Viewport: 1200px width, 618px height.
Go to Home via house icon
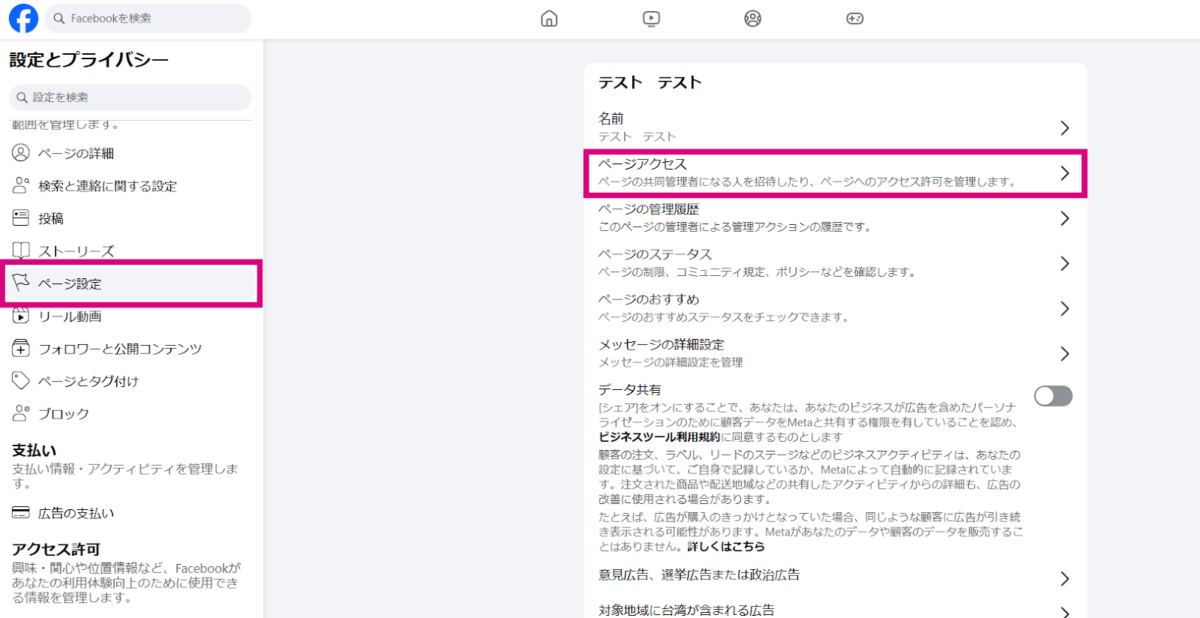tap(549, 18)
